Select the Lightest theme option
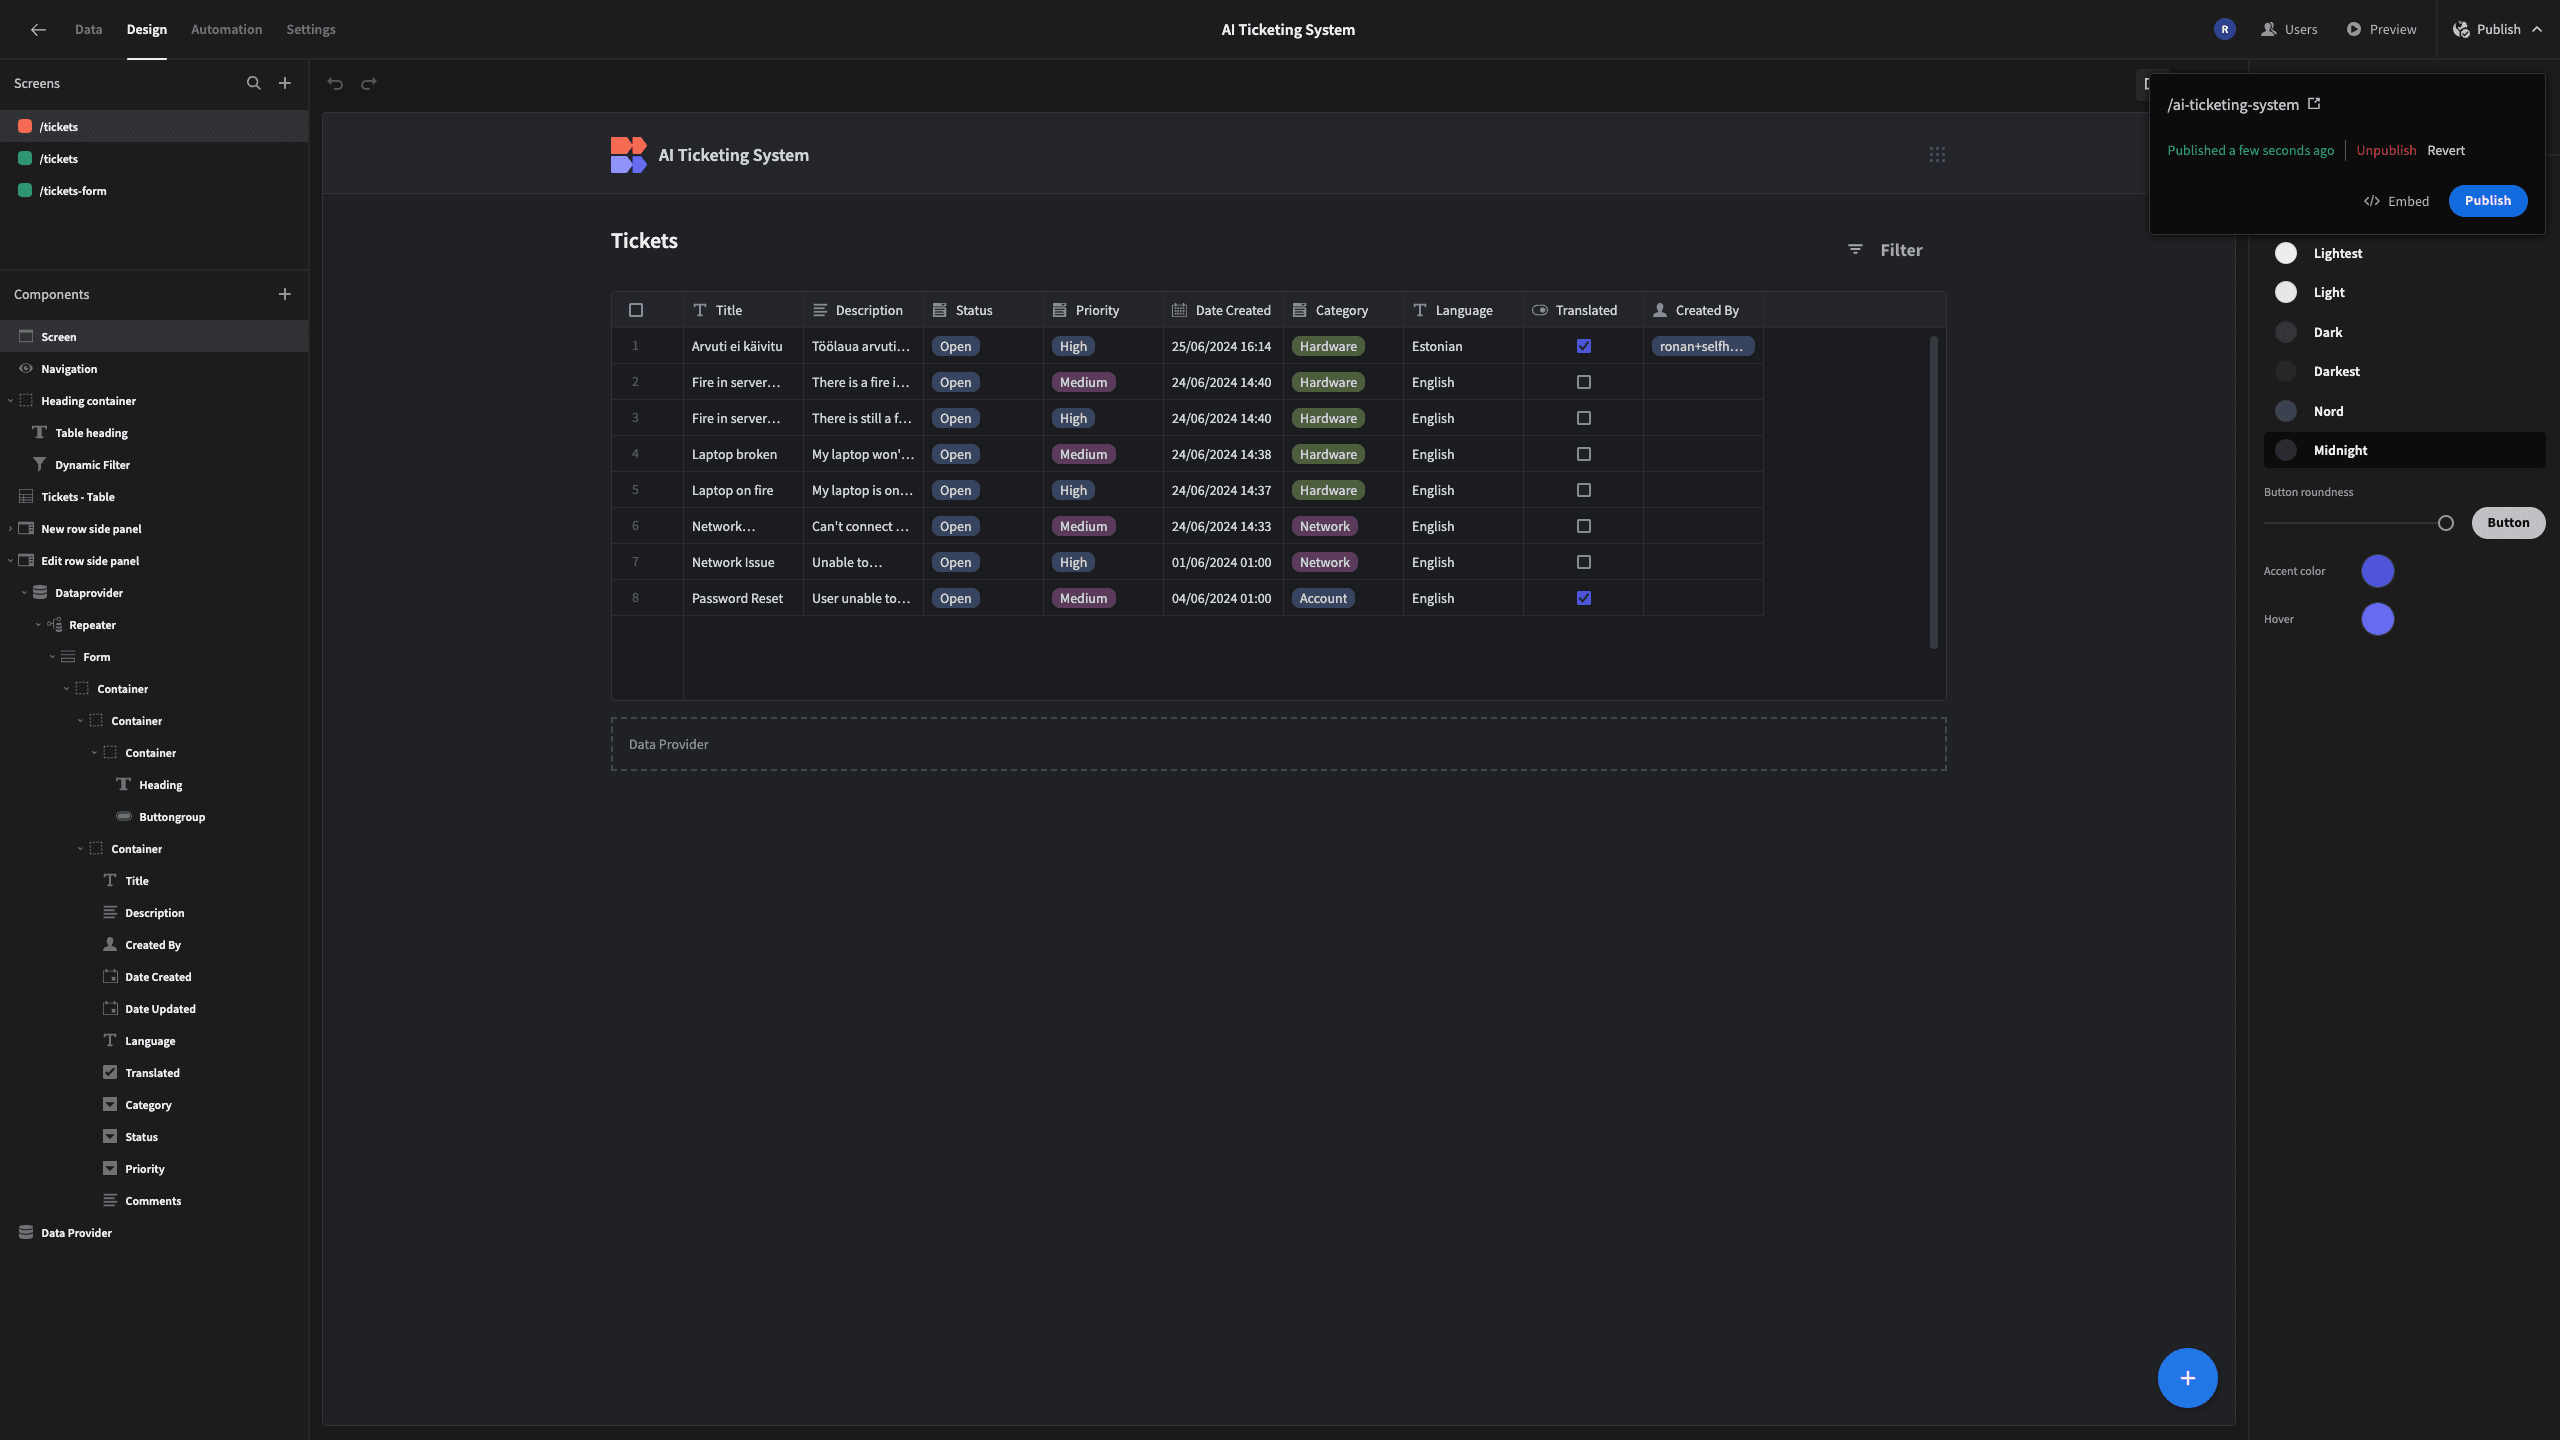 [2404, 253]
